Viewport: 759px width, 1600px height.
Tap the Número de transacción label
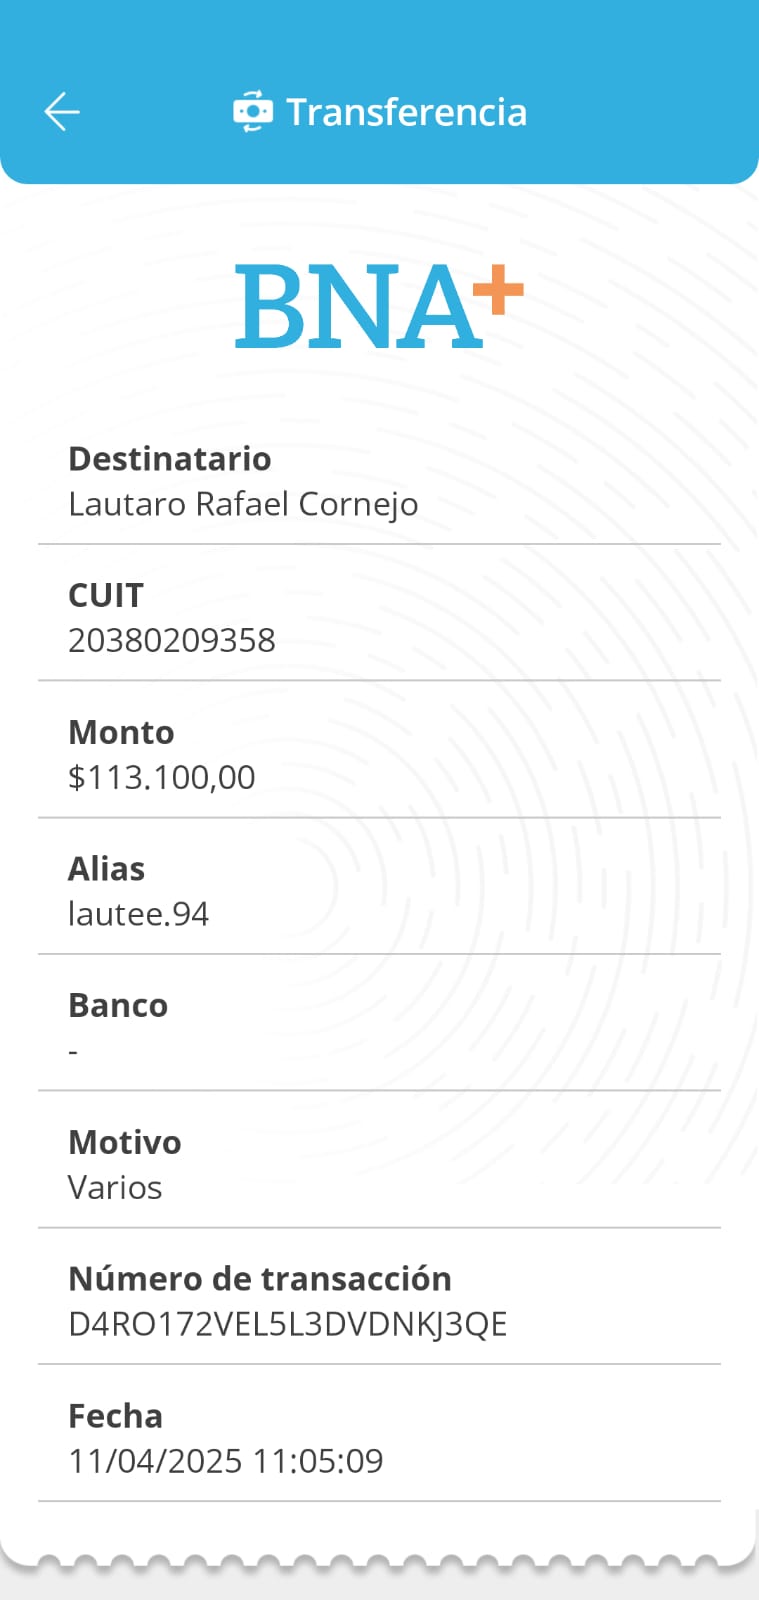pos(260,1279)
